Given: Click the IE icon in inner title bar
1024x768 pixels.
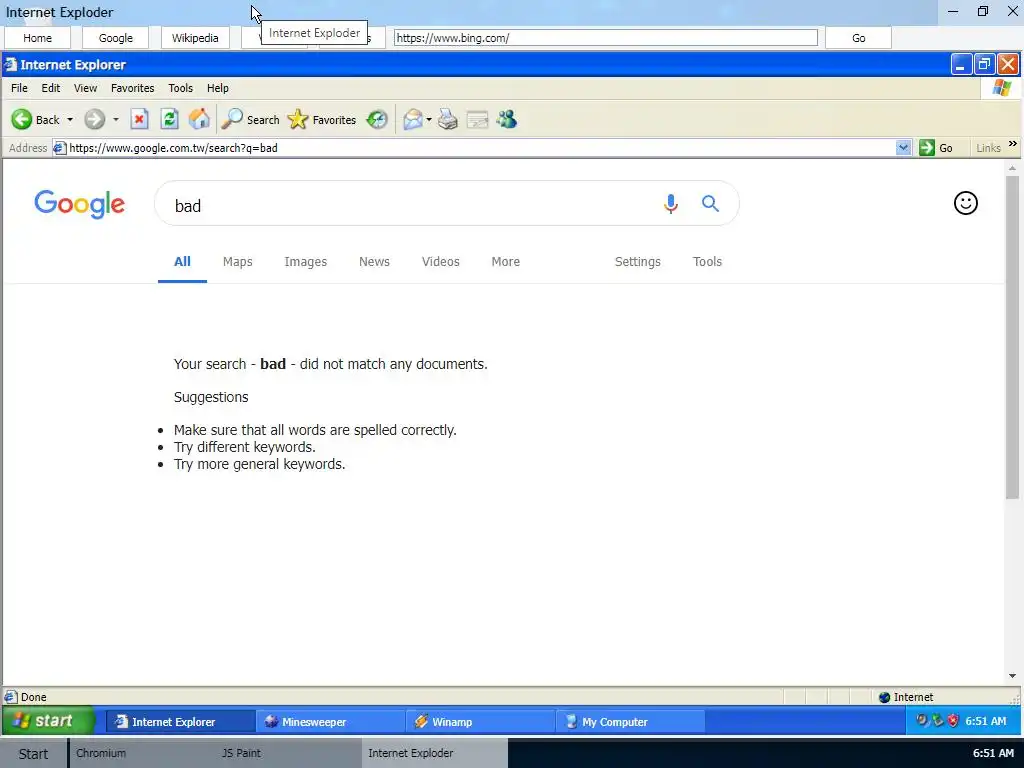Looking at the screenshot, I should [10, 64].
